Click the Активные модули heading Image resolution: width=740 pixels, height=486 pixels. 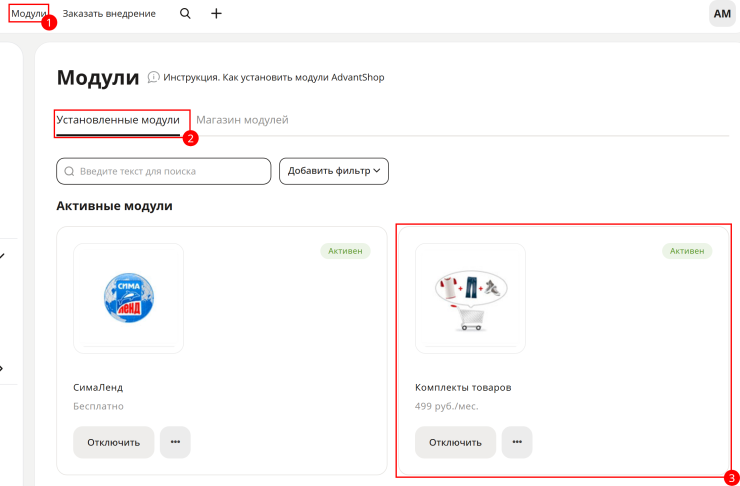pyautogui.click(x=114, y=206)
